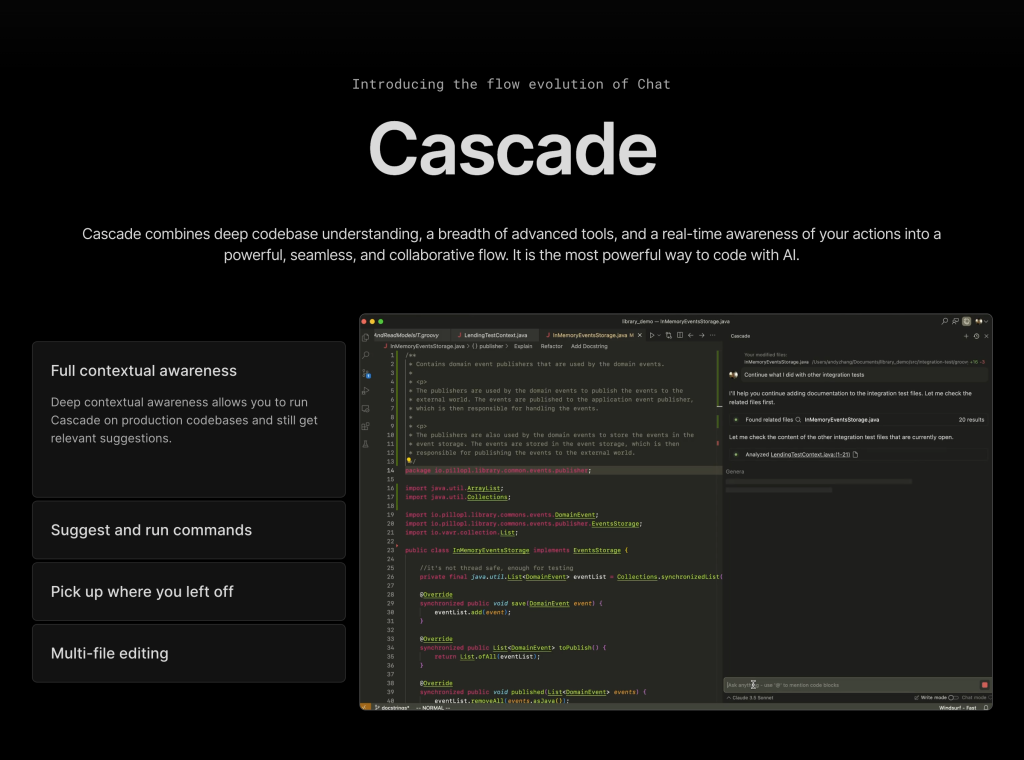
Task: Expand the Pick up where you left off card
Action: click(189, 592)
